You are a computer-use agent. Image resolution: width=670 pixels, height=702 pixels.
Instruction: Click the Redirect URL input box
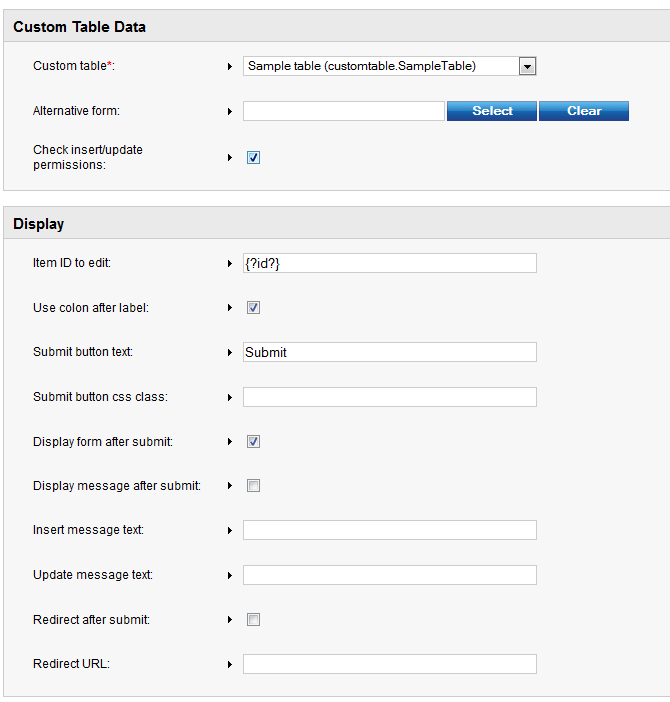389,664
